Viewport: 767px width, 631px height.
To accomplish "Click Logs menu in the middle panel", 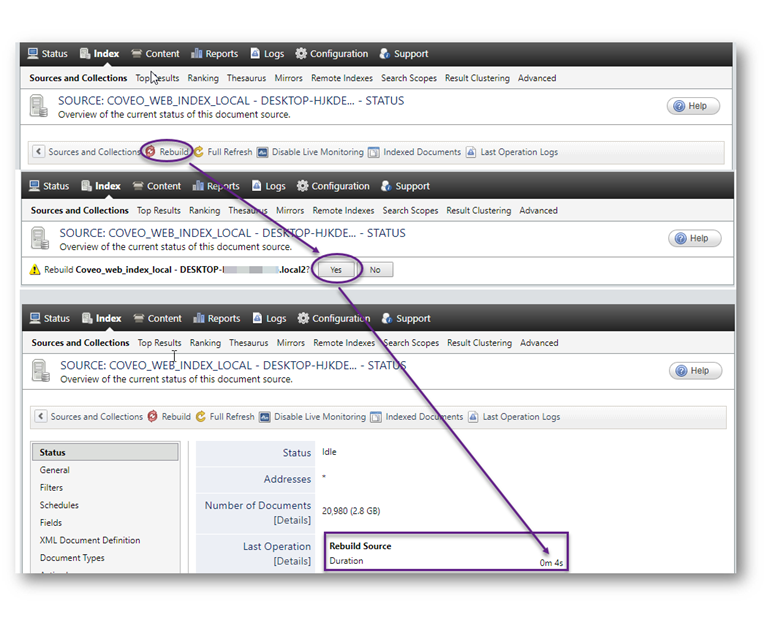I will pos(269,186).
